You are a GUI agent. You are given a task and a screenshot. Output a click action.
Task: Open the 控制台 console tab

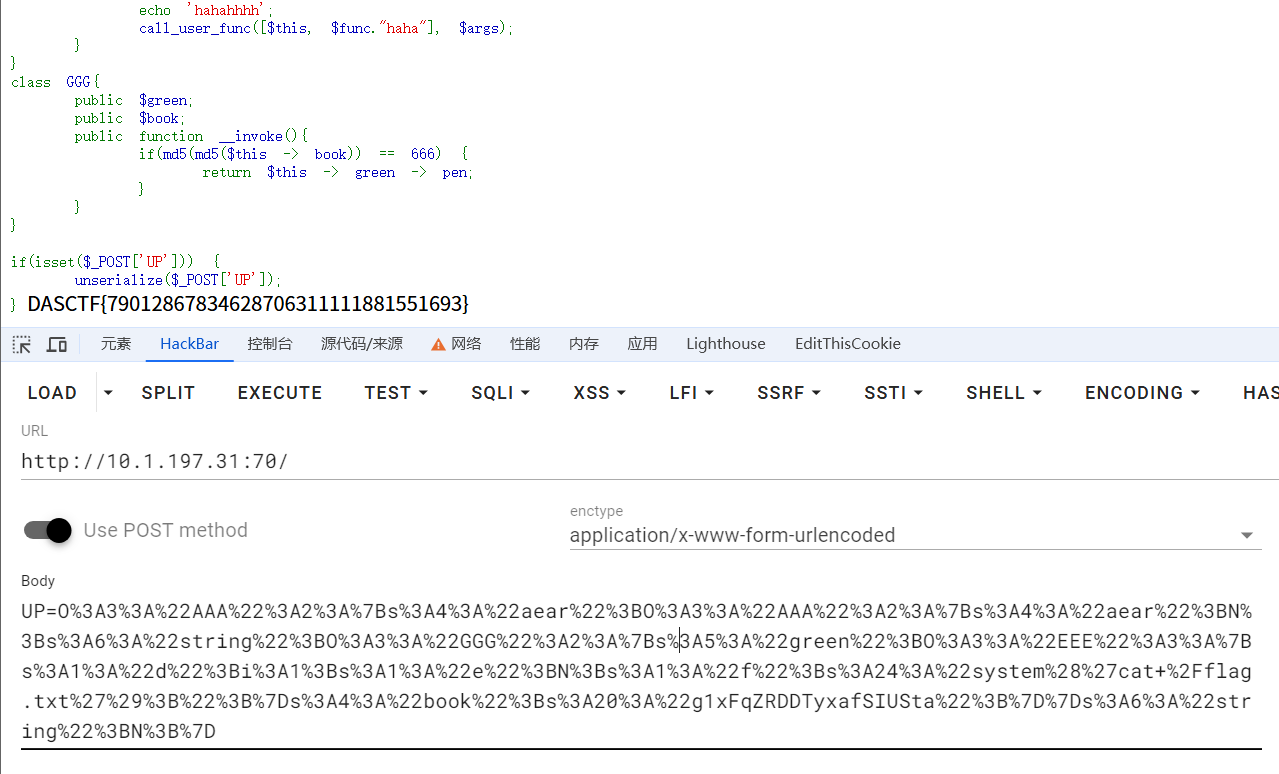click(x=270, y=344)
